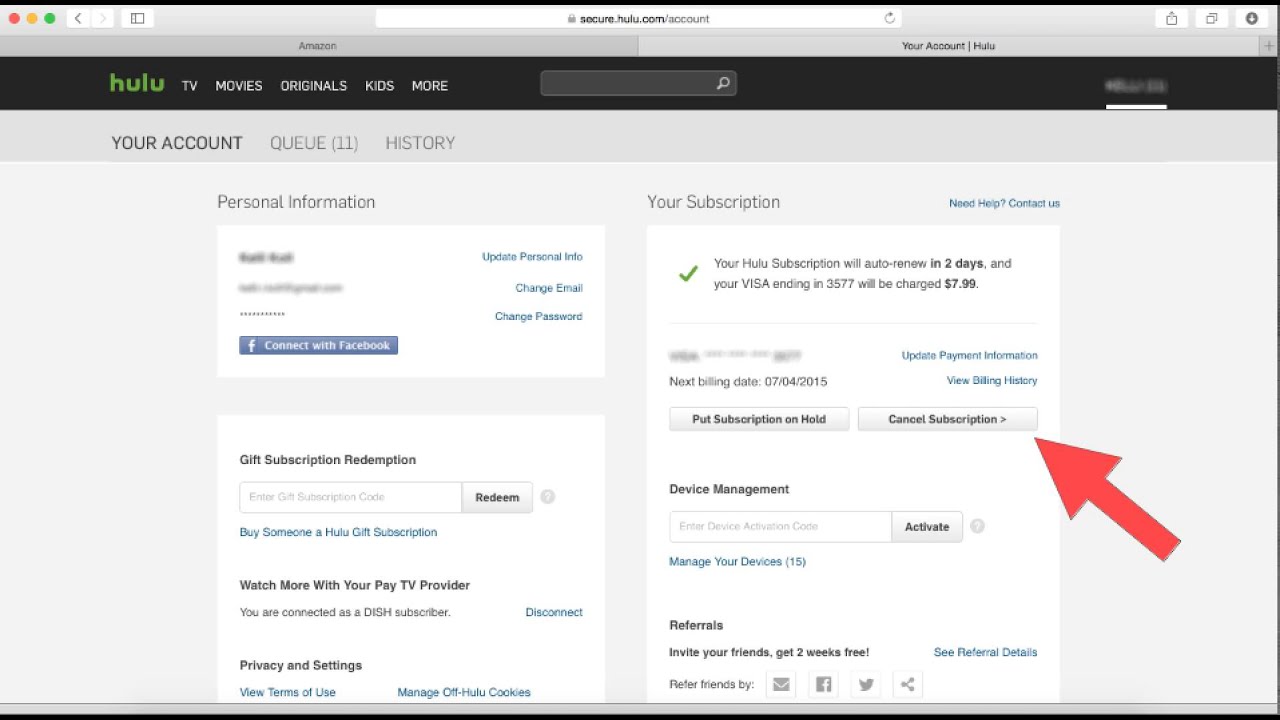Click the Activate button
The height and width of the screenshot is (720, 1280).
point(927,526)
